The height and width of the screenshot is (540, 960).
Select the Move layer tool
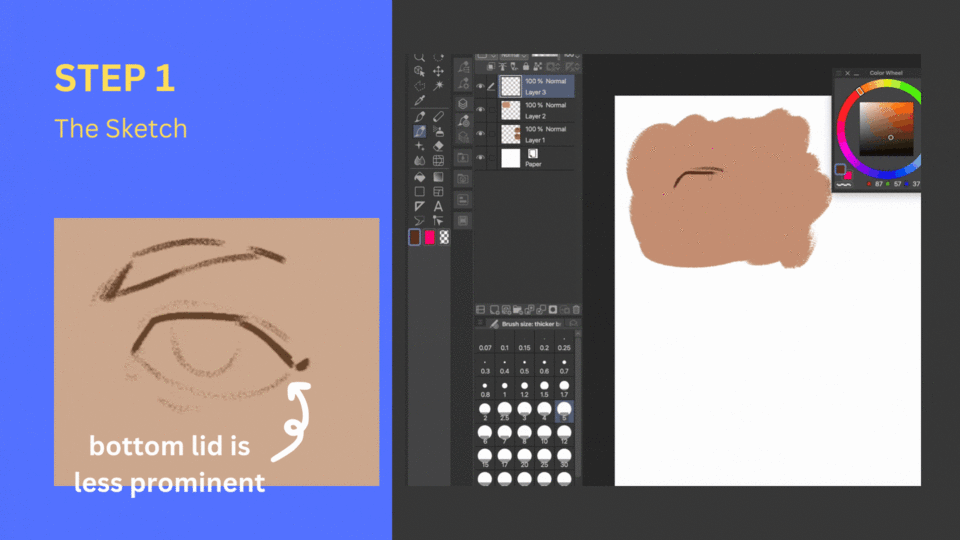point(438,71)
